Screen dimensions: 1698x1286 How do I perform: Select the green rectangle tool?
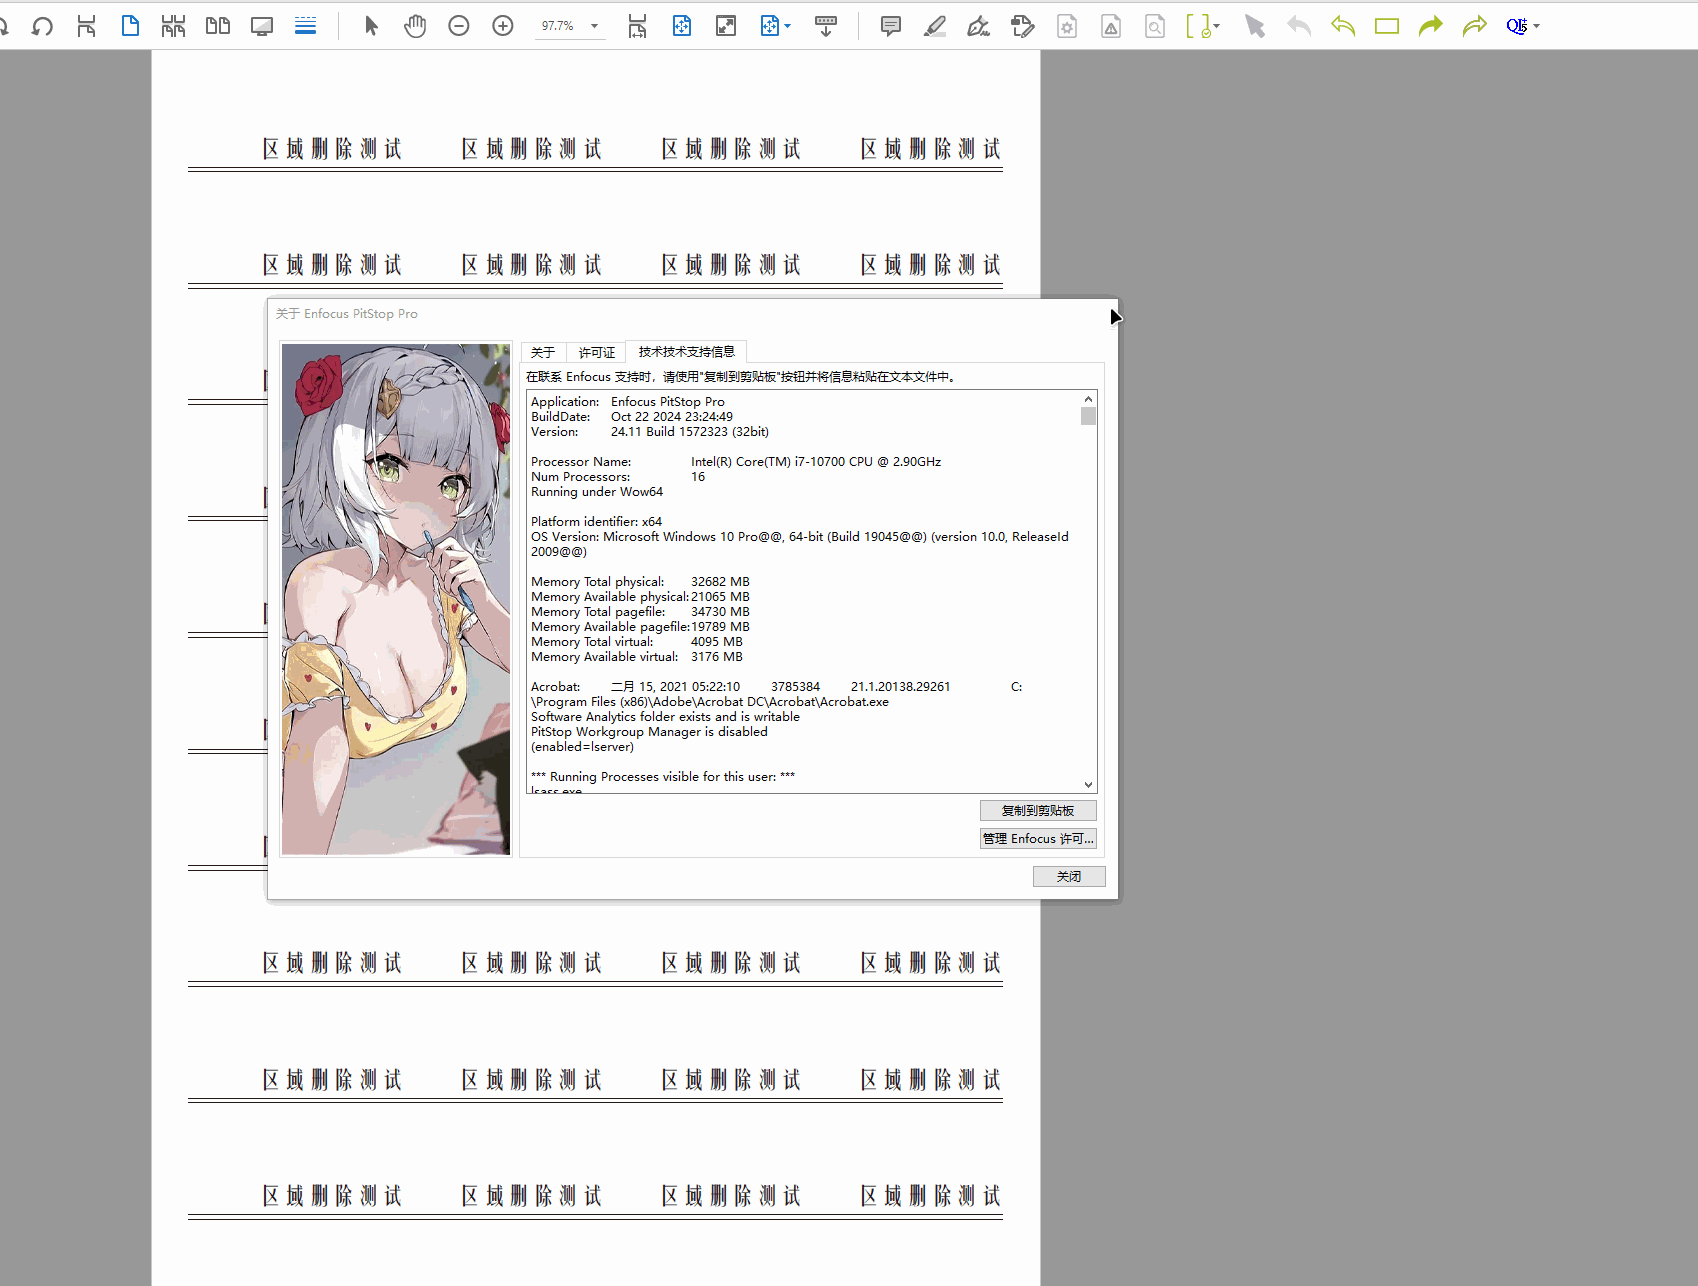coord(1387,26)
